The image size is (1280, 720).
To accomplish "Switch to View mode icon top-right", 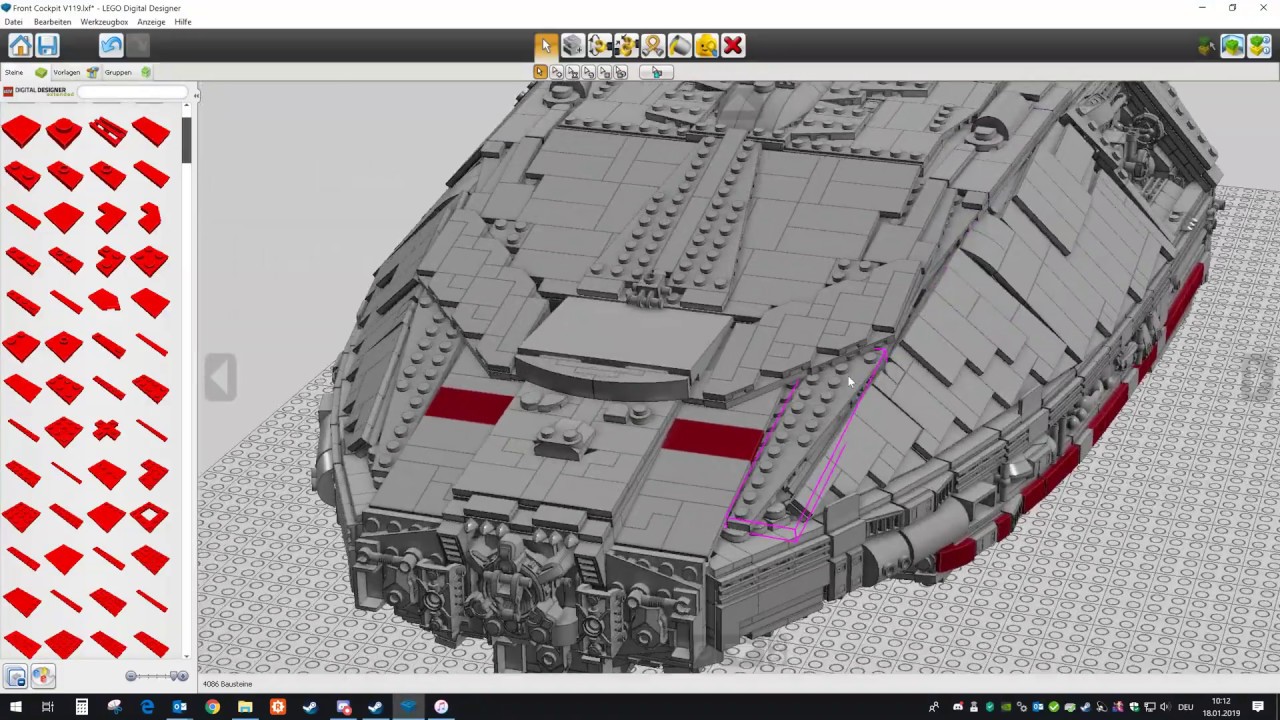I will (x=1232, y=46).
